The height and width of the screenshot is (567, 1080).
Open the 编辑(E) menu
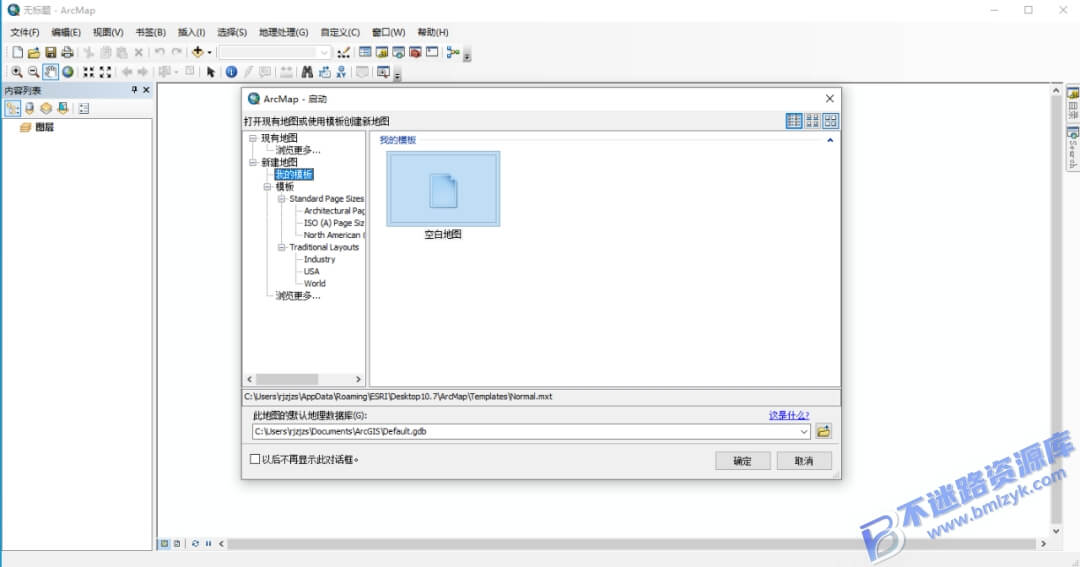[x=66, y=32]
